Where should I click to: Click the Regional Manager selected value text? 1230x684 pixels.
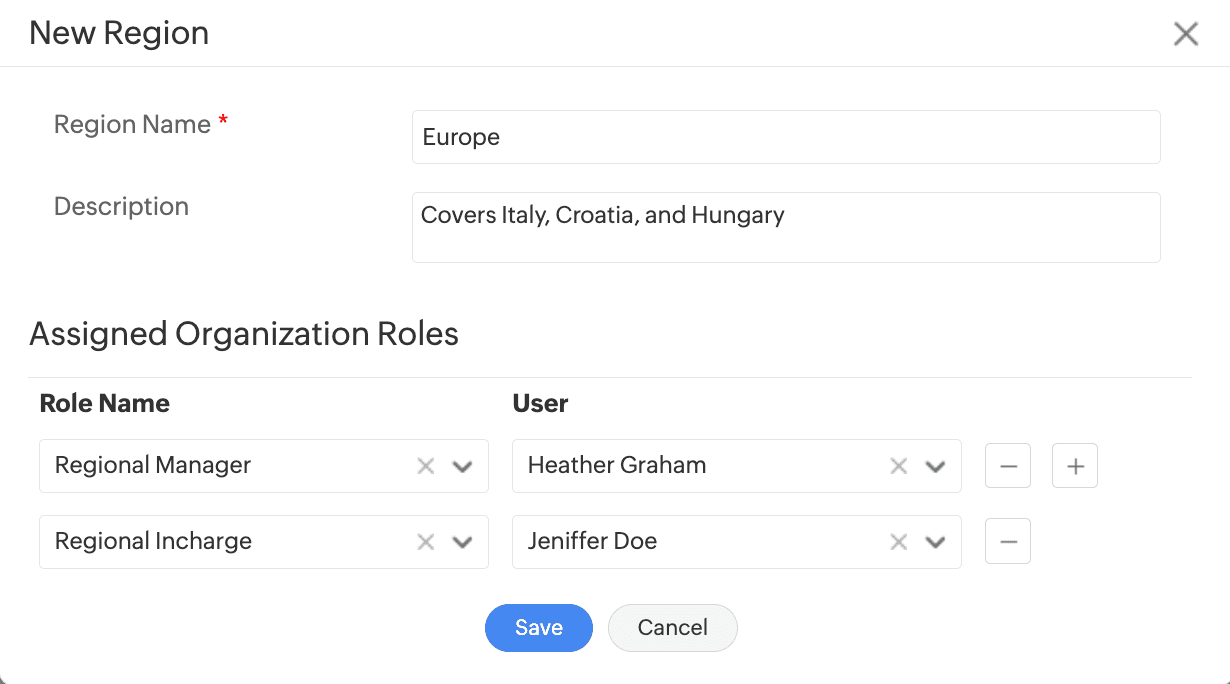click(x=153, y=466)
